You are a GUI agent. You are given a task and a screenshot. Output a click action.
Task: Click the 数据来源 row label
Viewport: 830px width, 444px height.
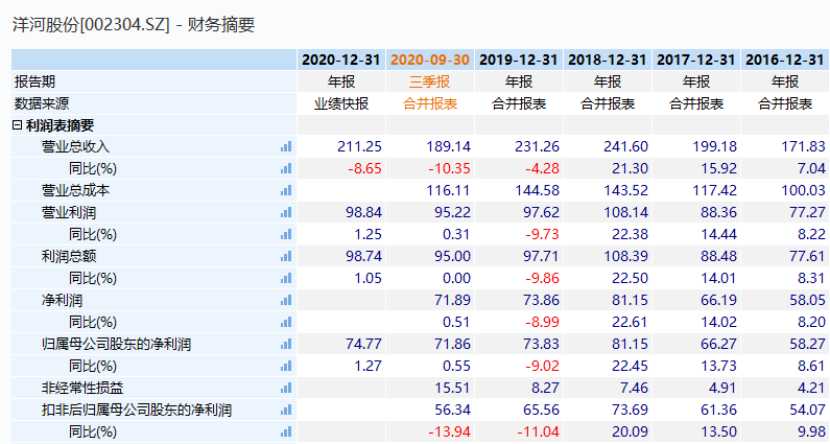pyautogui.click(x=42, y=104)
